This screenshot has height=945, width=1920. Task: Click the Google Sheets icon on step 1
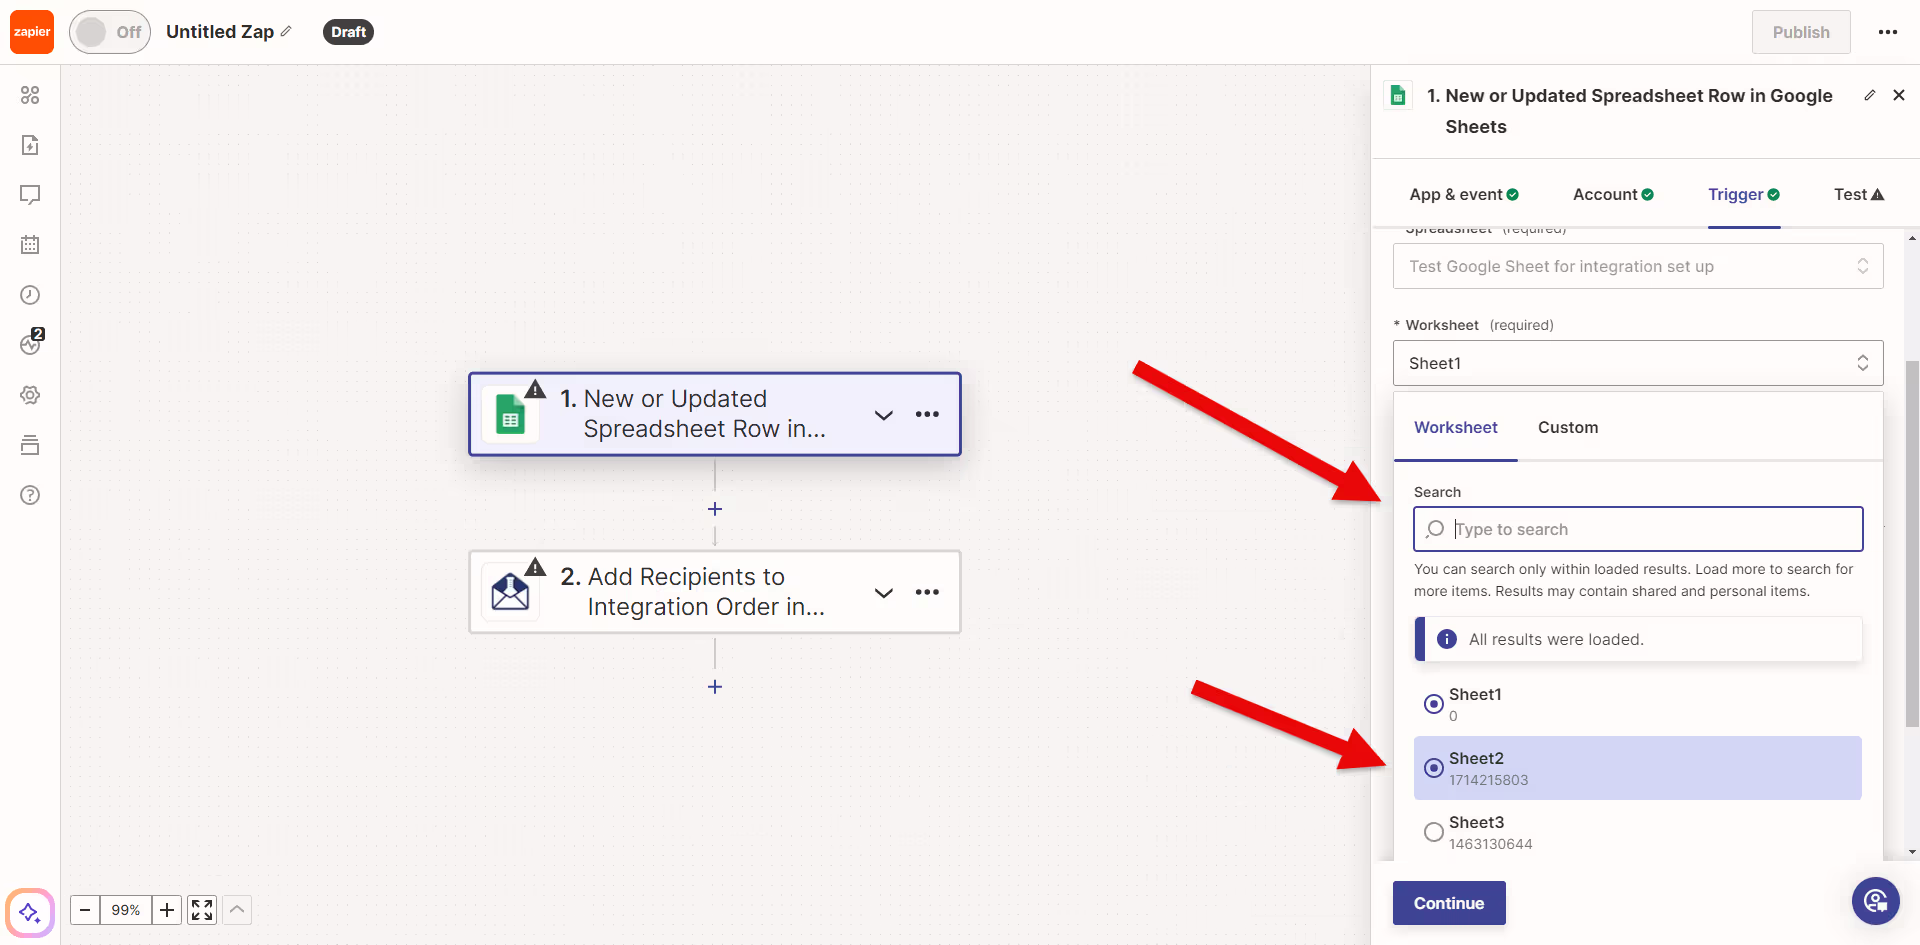pos(511,415)
